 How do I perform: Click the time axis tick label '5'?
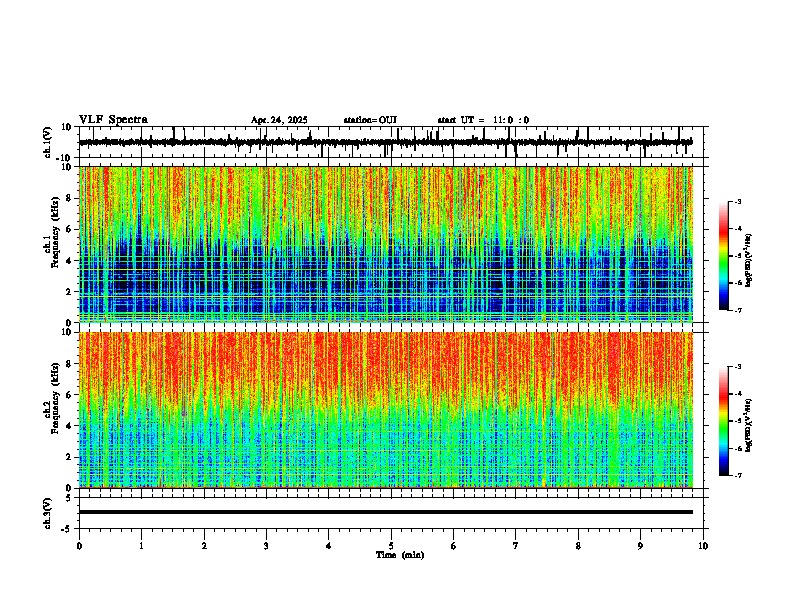391,546
